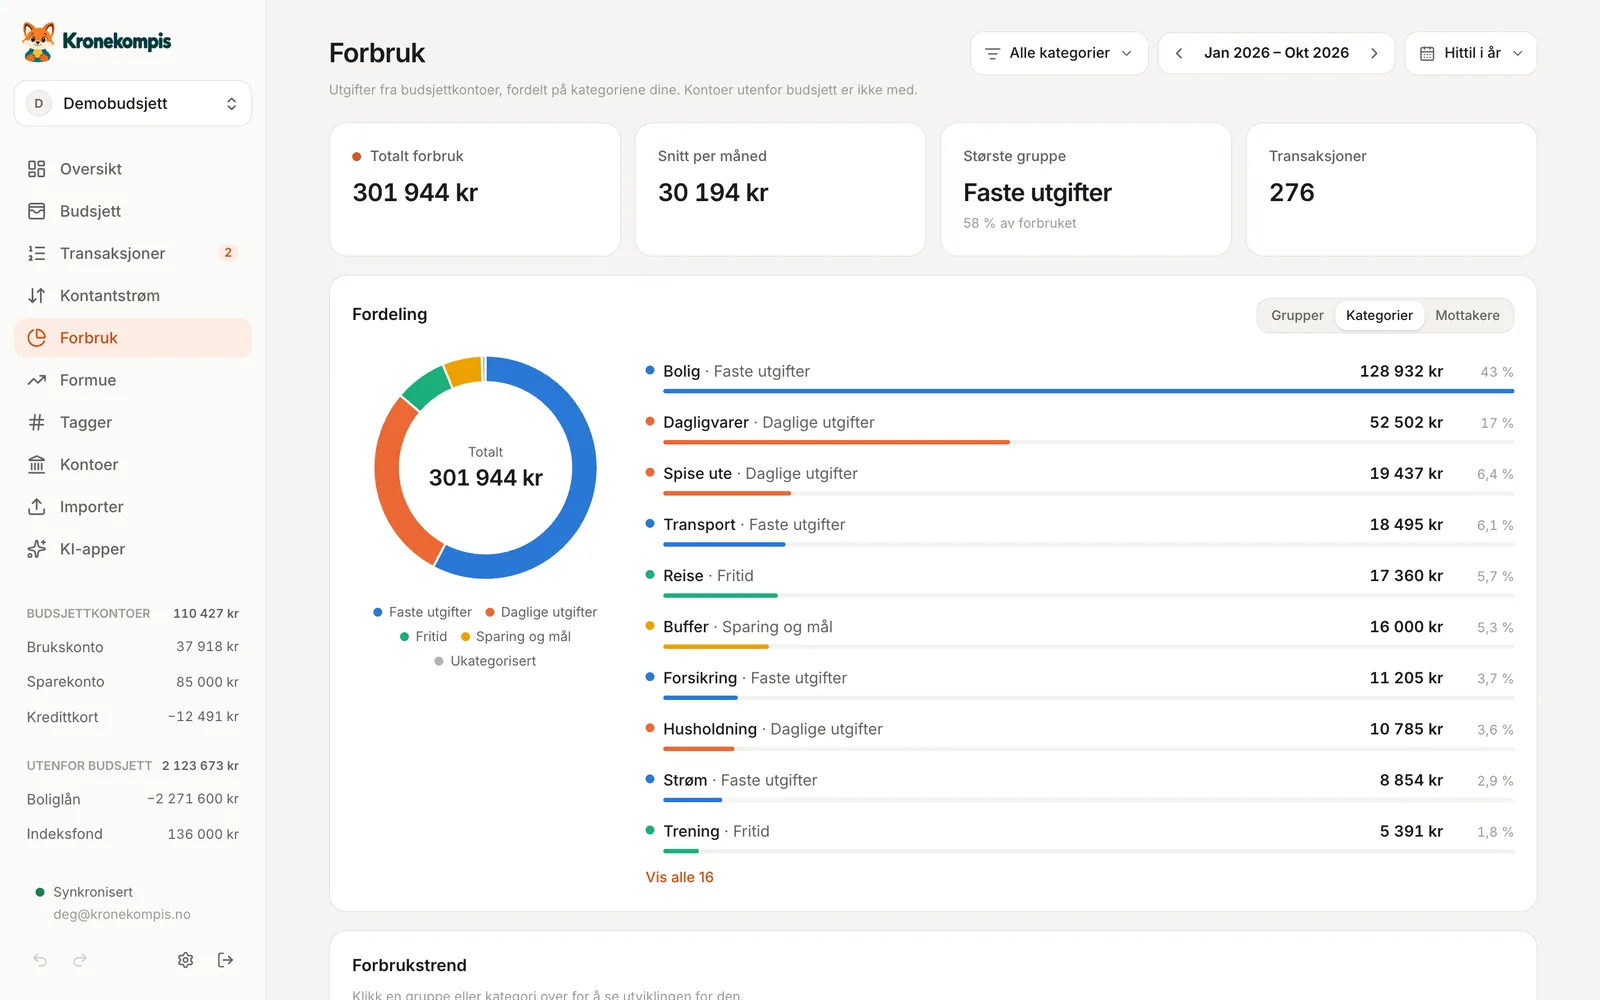Open Tagger hash icon
Image resolution: width=1600 pixels, height=1000 pixels.
[37, 422]
